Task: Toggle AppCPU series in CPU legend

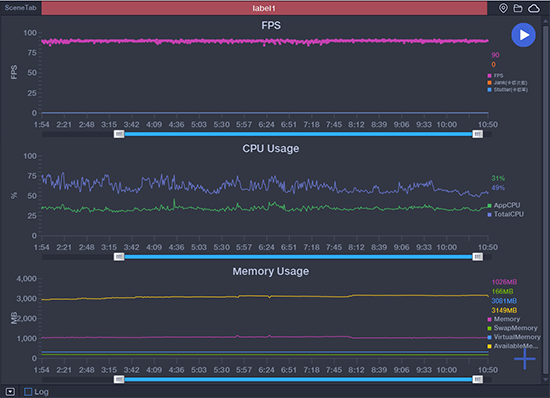Action: pos(504,205)
